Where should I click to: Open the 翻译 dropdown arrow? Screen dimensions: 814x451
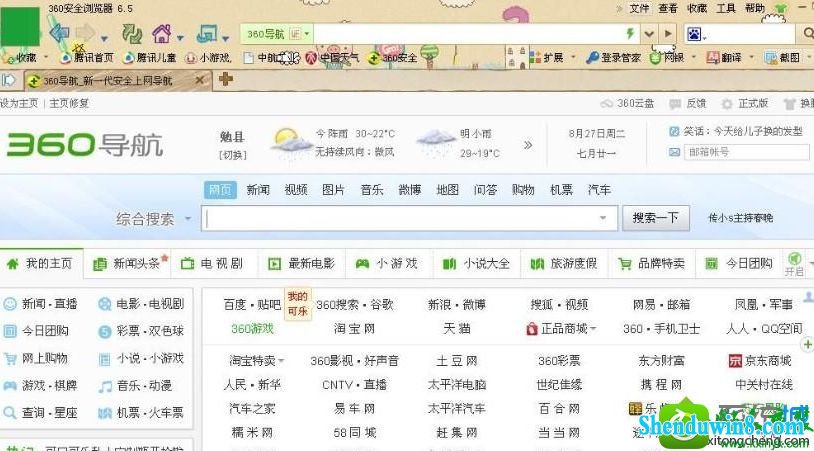click(x=751, y=57)
